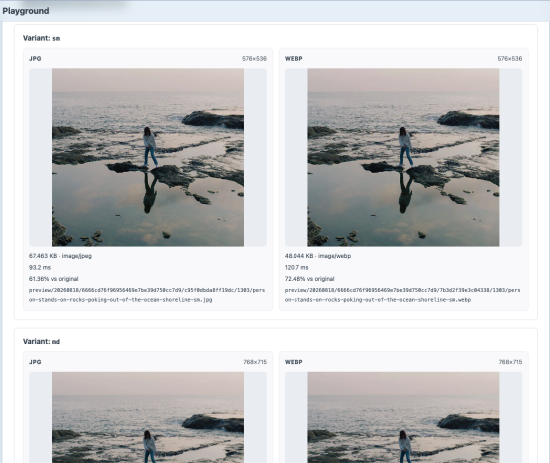Click the 576×536 dimensions on sm WEBP card
Viewport: 550px width, 463px height.
pyautogui.click(x=510, y=59)
